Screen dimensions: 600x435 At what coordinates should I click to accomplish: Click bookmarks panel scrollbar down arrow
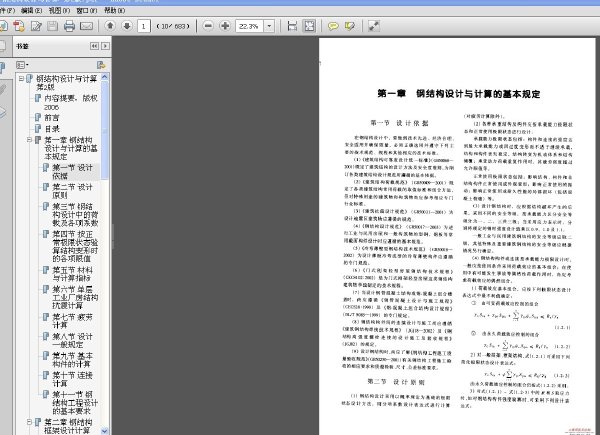[x=104, y=431]
